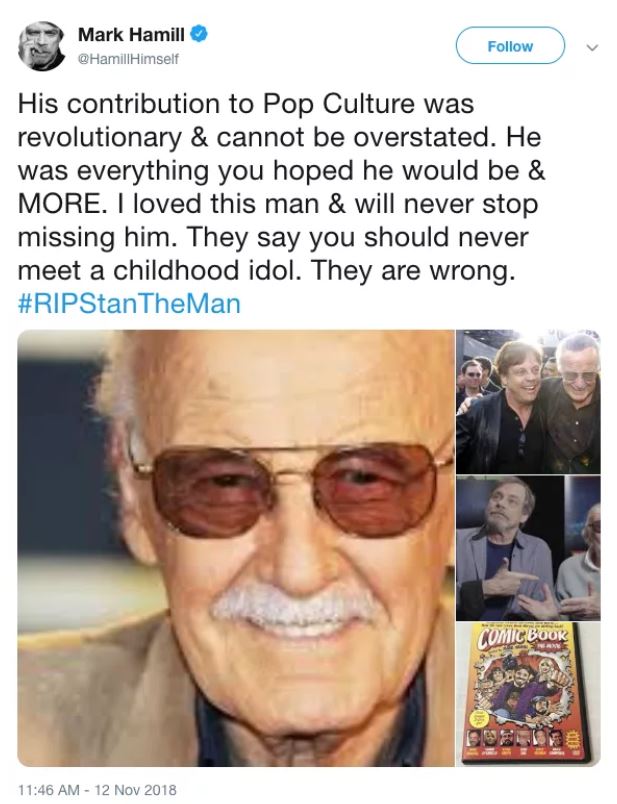Screen dimensions: 617x804
Task: Click the words "missing him" in tweet
Action: tap(111, 237)
